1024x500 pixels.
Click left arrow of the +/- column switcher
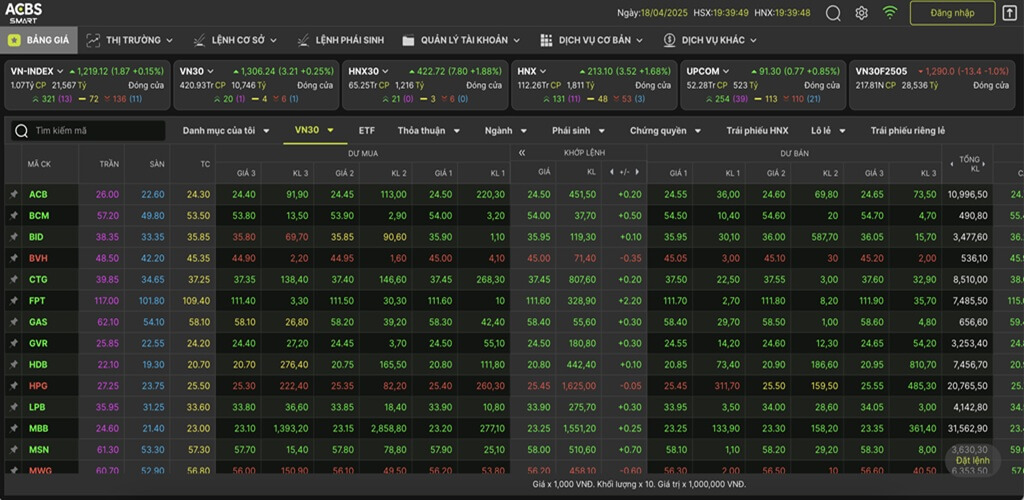tap(611, 172)
